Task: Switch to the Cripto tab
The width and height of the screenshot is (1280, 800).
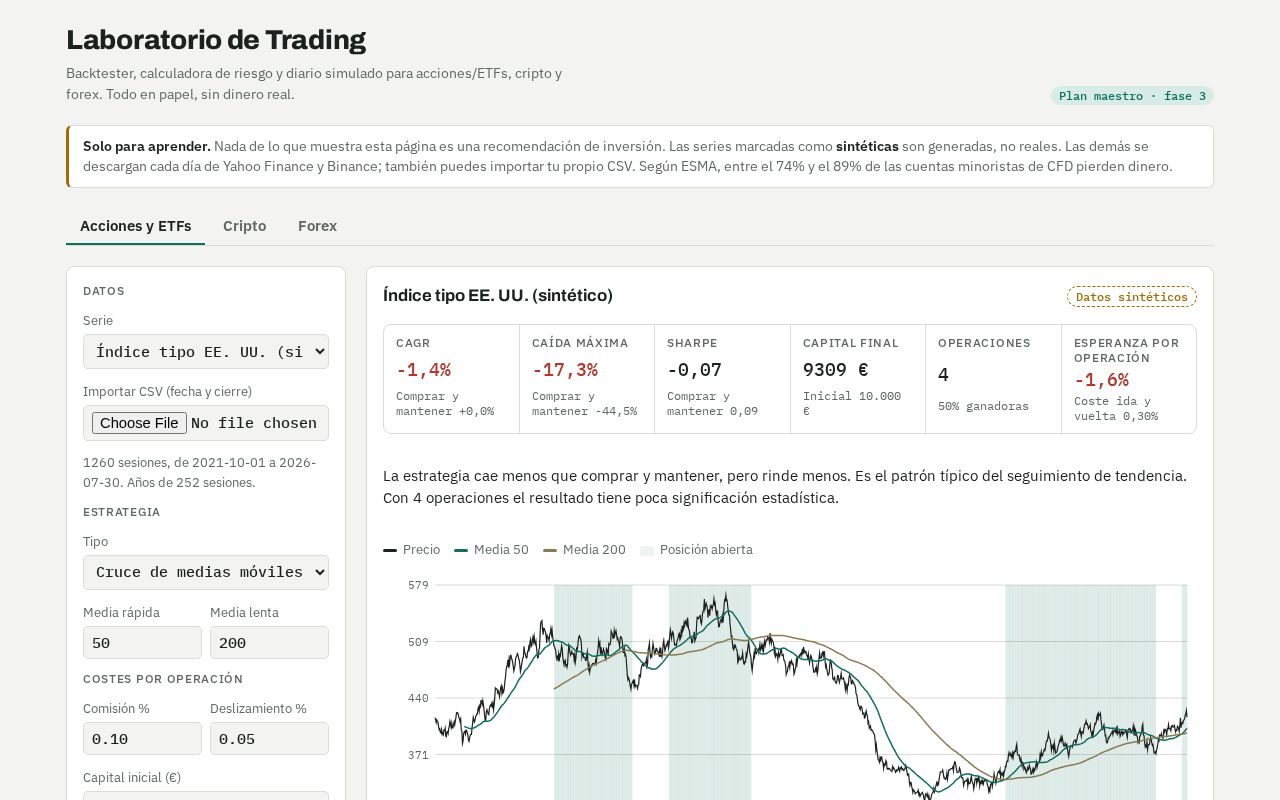Action: click(245, 226)
